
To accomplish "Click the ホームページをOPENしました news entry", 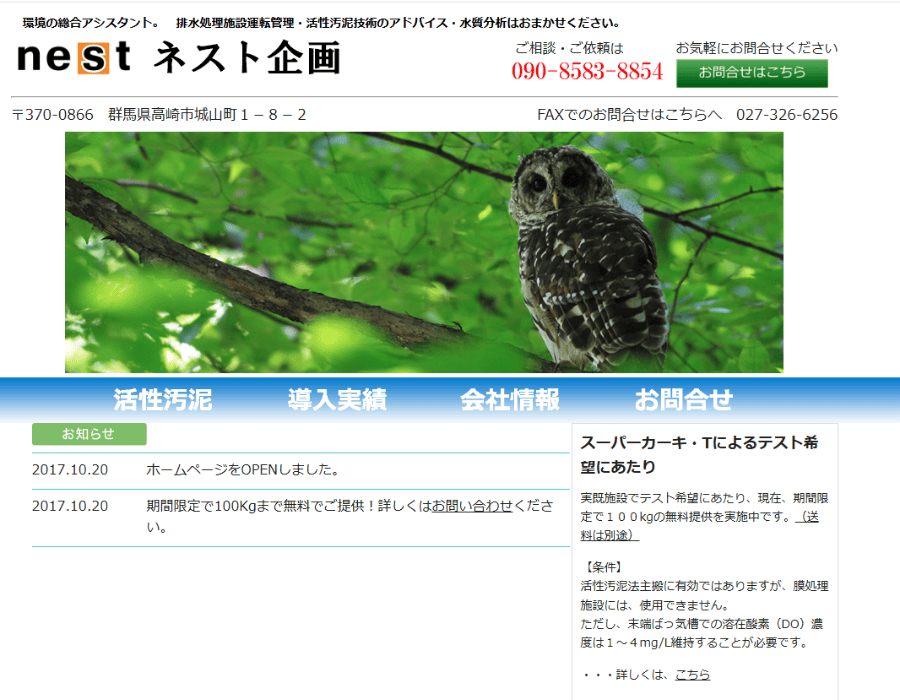I will point(243,469).
